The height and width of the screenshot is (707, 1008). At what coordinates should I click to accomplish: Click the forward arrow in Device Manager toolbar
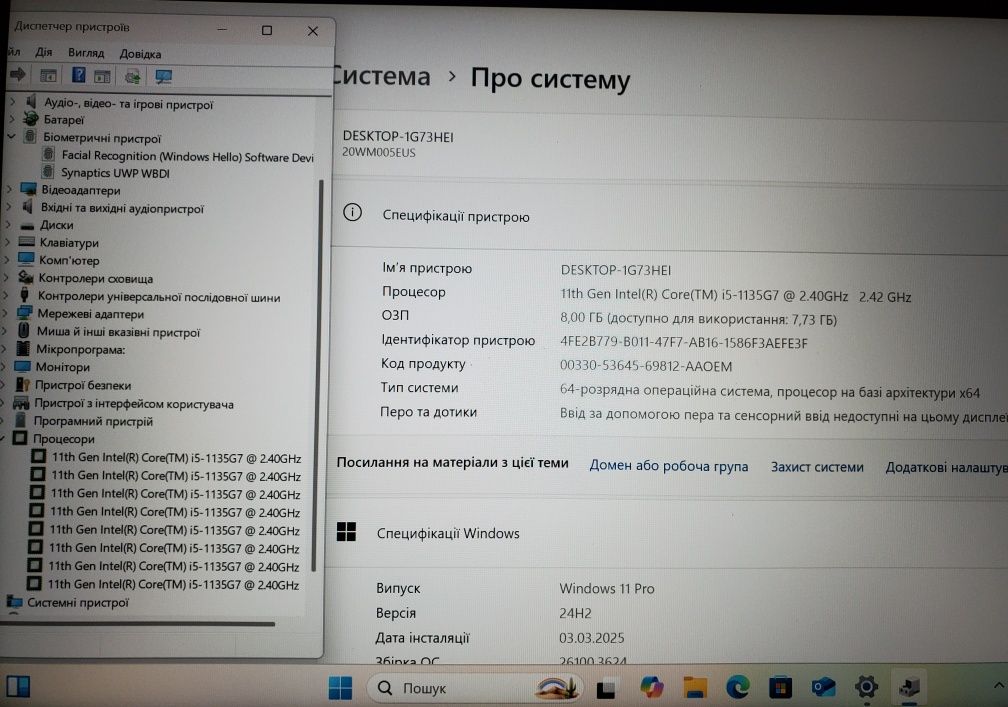point(18,75)
